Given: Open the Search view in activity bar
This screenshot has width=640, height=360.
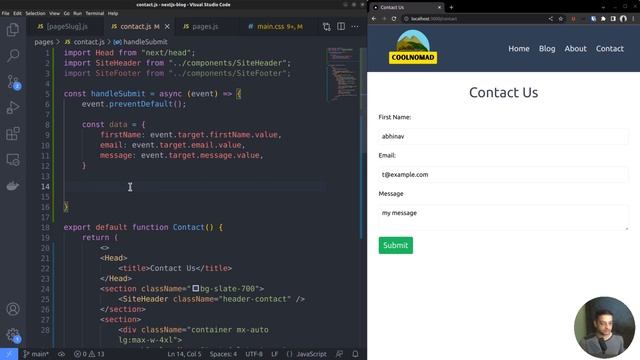Looking at the screenshot, I should click(x=13, y=56).
